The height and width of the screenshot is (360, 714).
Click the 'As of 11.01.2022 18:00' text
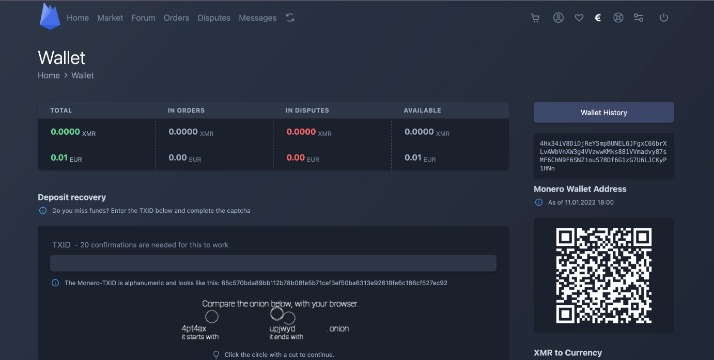[x=581, y=203]
